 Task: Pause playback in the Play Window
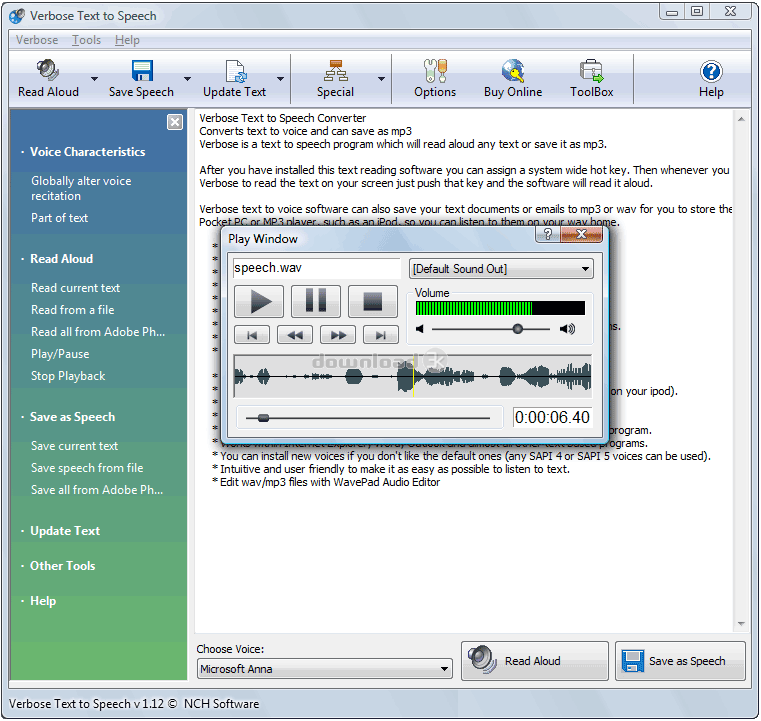[x=316, y=301]
